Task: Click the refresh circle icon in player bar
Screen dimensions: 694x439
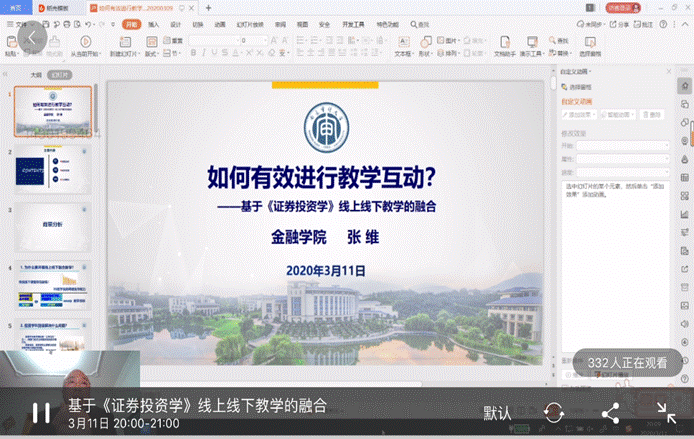Action: 554,413
